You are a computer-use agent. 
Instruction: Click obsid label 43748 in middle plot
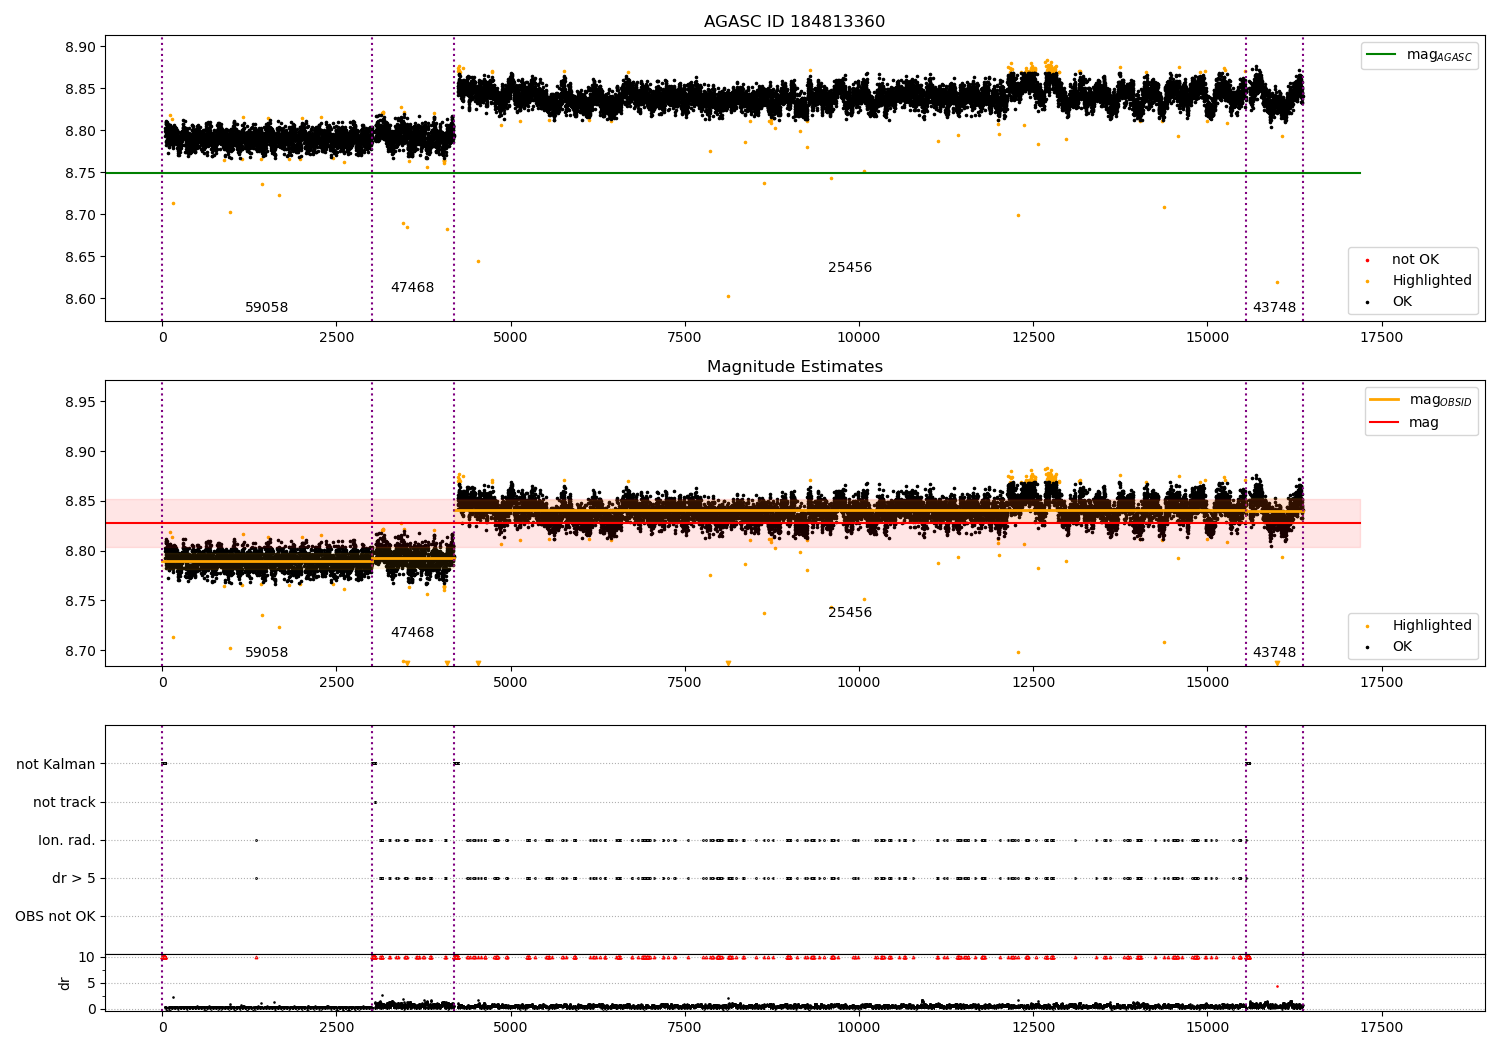pyautogui.click(x=1274, y=653)
